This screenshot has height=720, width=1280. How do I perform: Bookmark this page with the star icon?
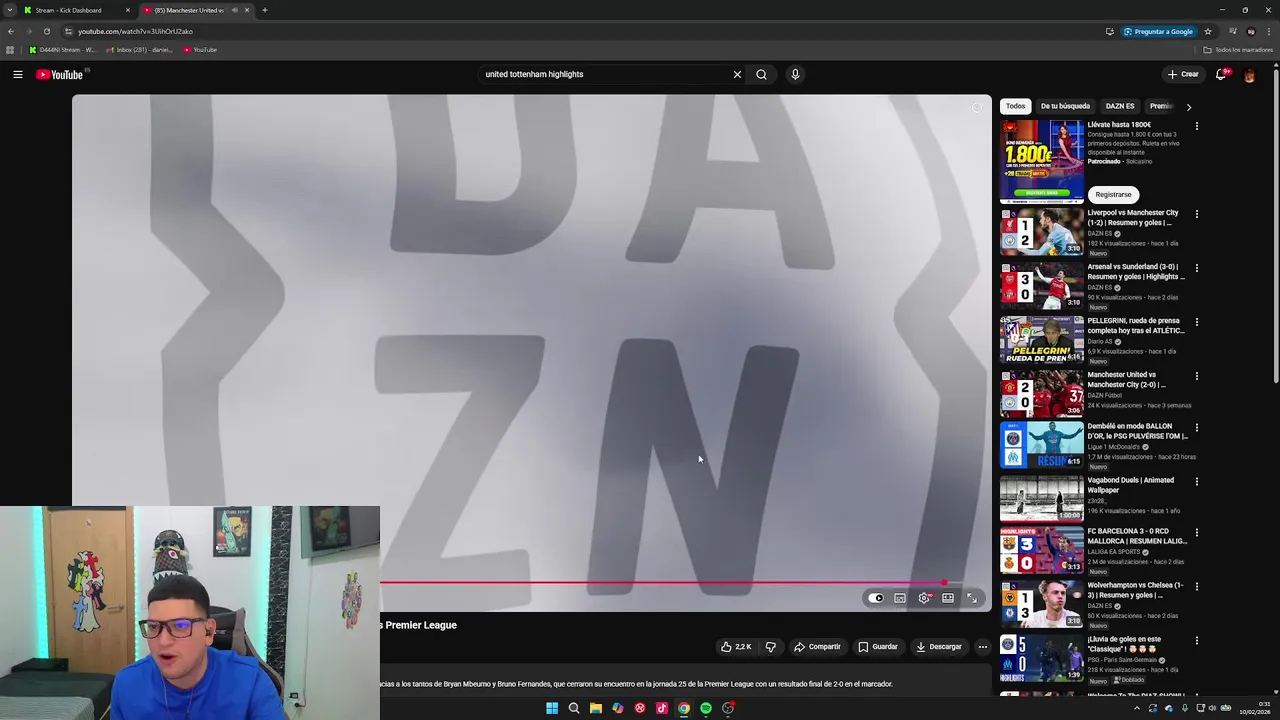[1208, 31]
